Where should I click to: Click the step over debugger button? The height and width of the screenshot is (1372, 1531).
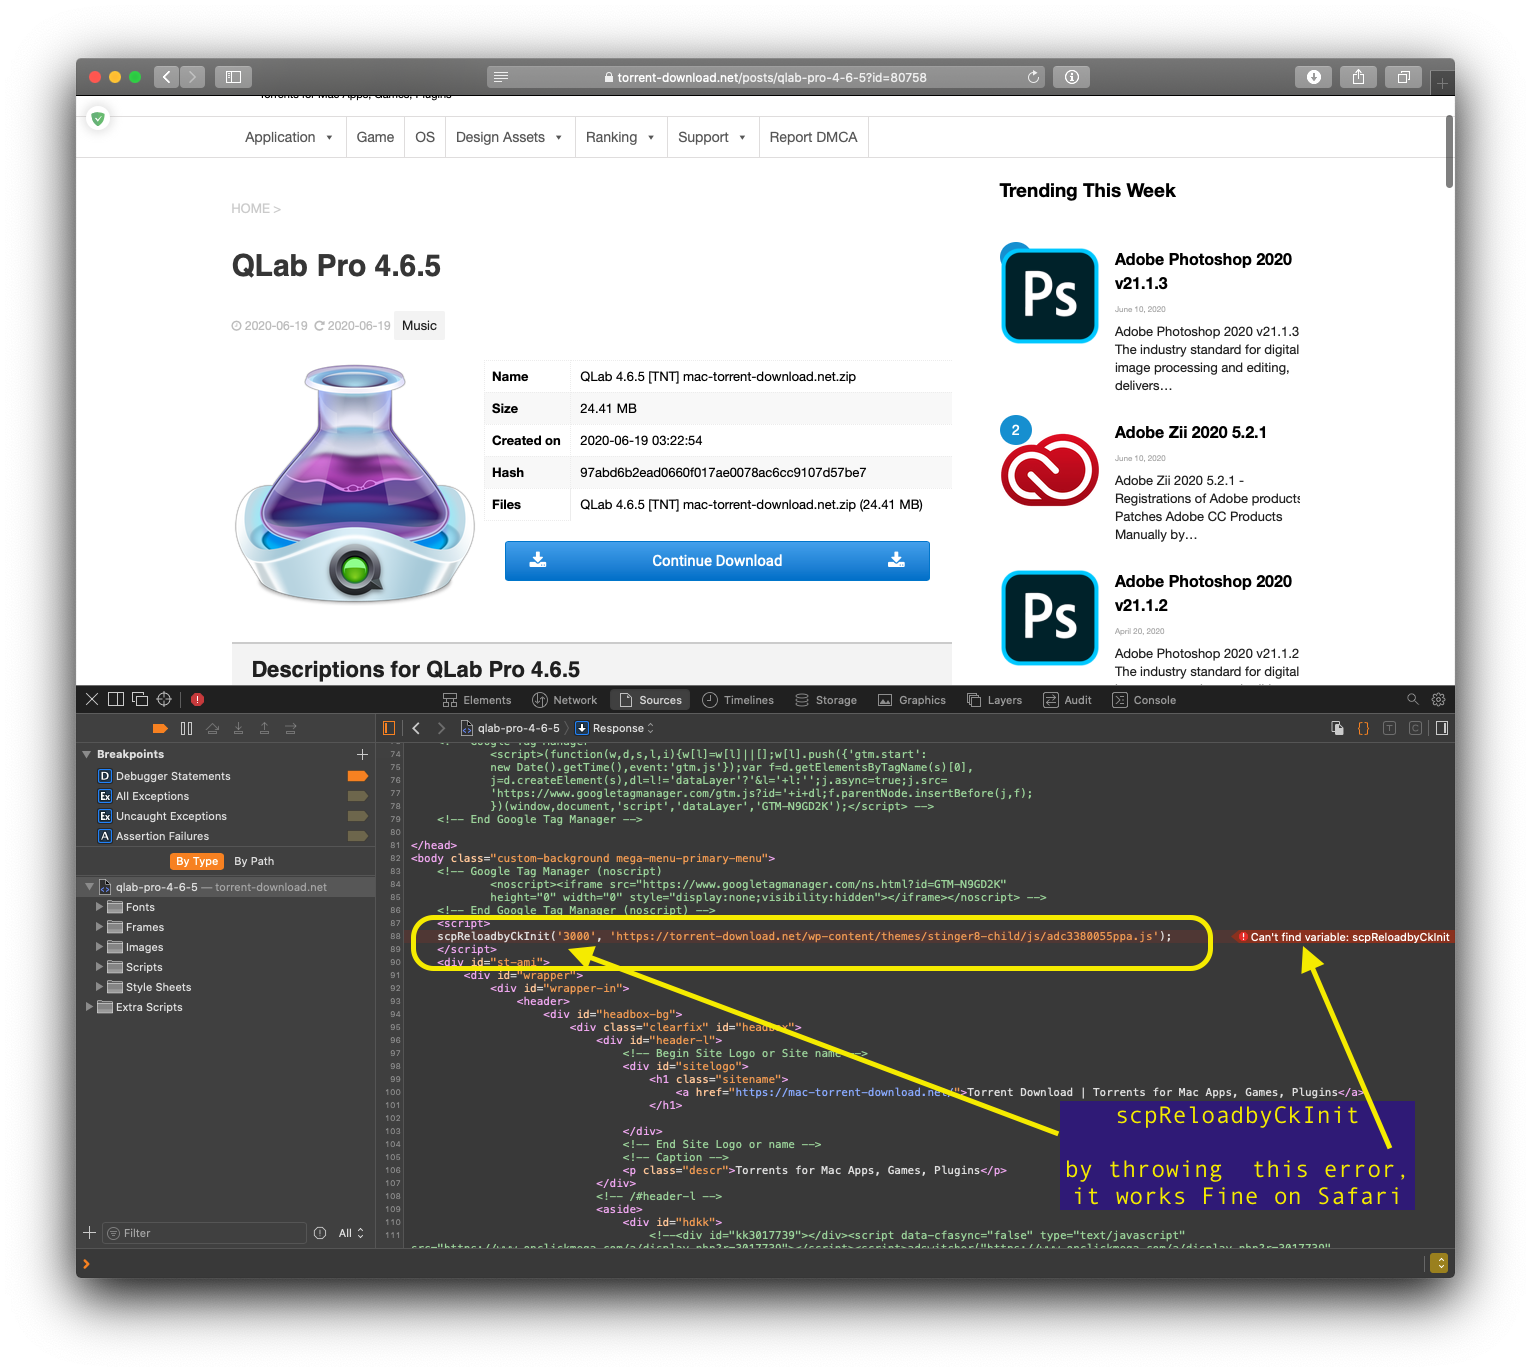[x=212, y=728]
